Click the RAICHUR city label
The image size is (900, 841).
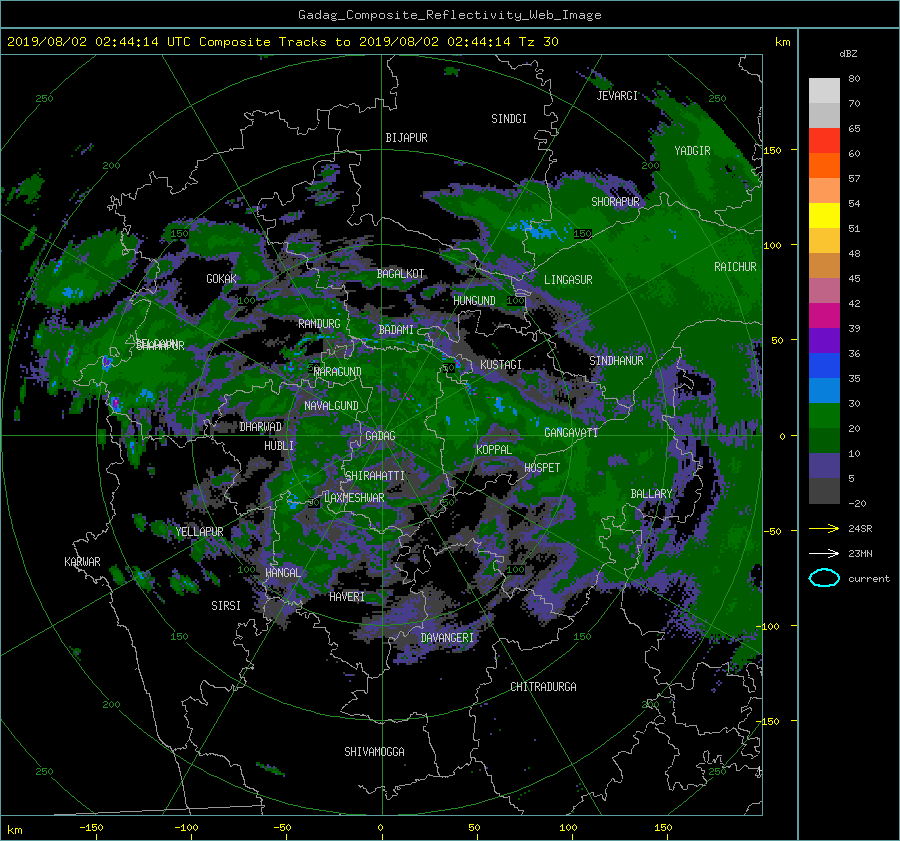(x=735, y=267)
